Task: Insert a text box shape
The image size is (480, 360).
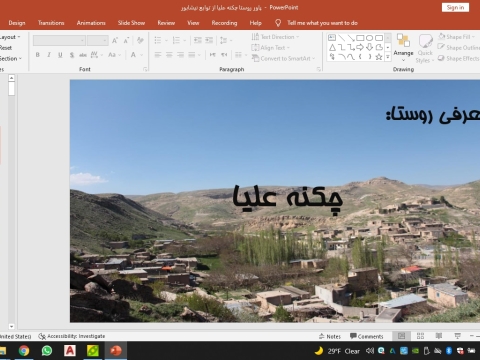Action: (332, 38)
